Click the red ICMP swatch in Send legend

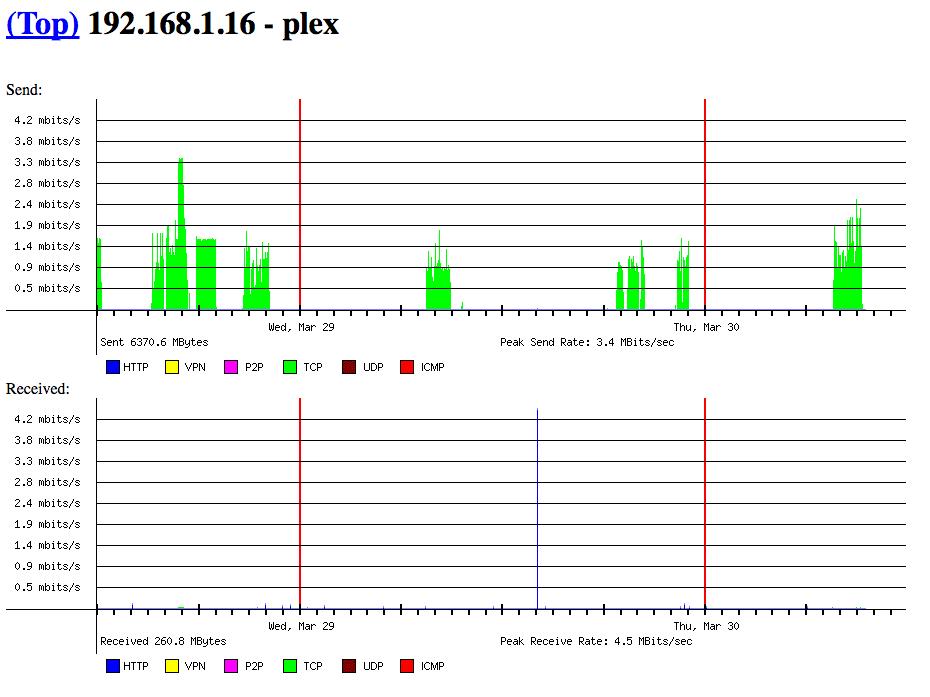pyautogui.click(x=407, y=367)
